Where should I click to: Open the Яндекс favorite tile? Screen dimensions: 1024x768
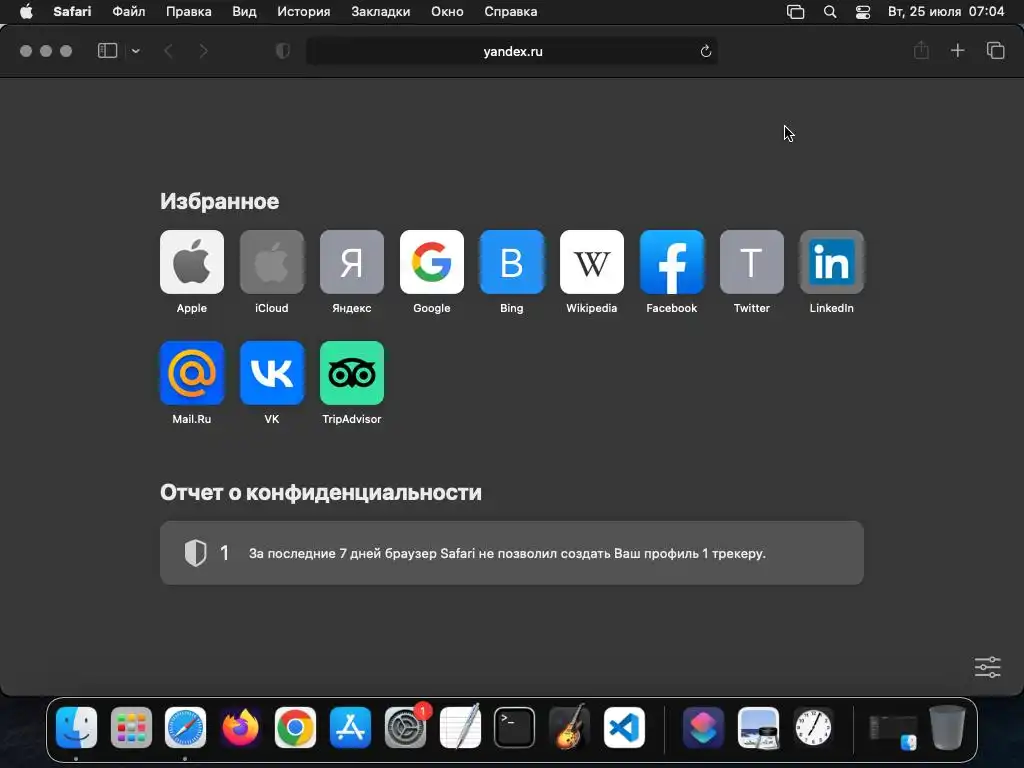[351, 262]
